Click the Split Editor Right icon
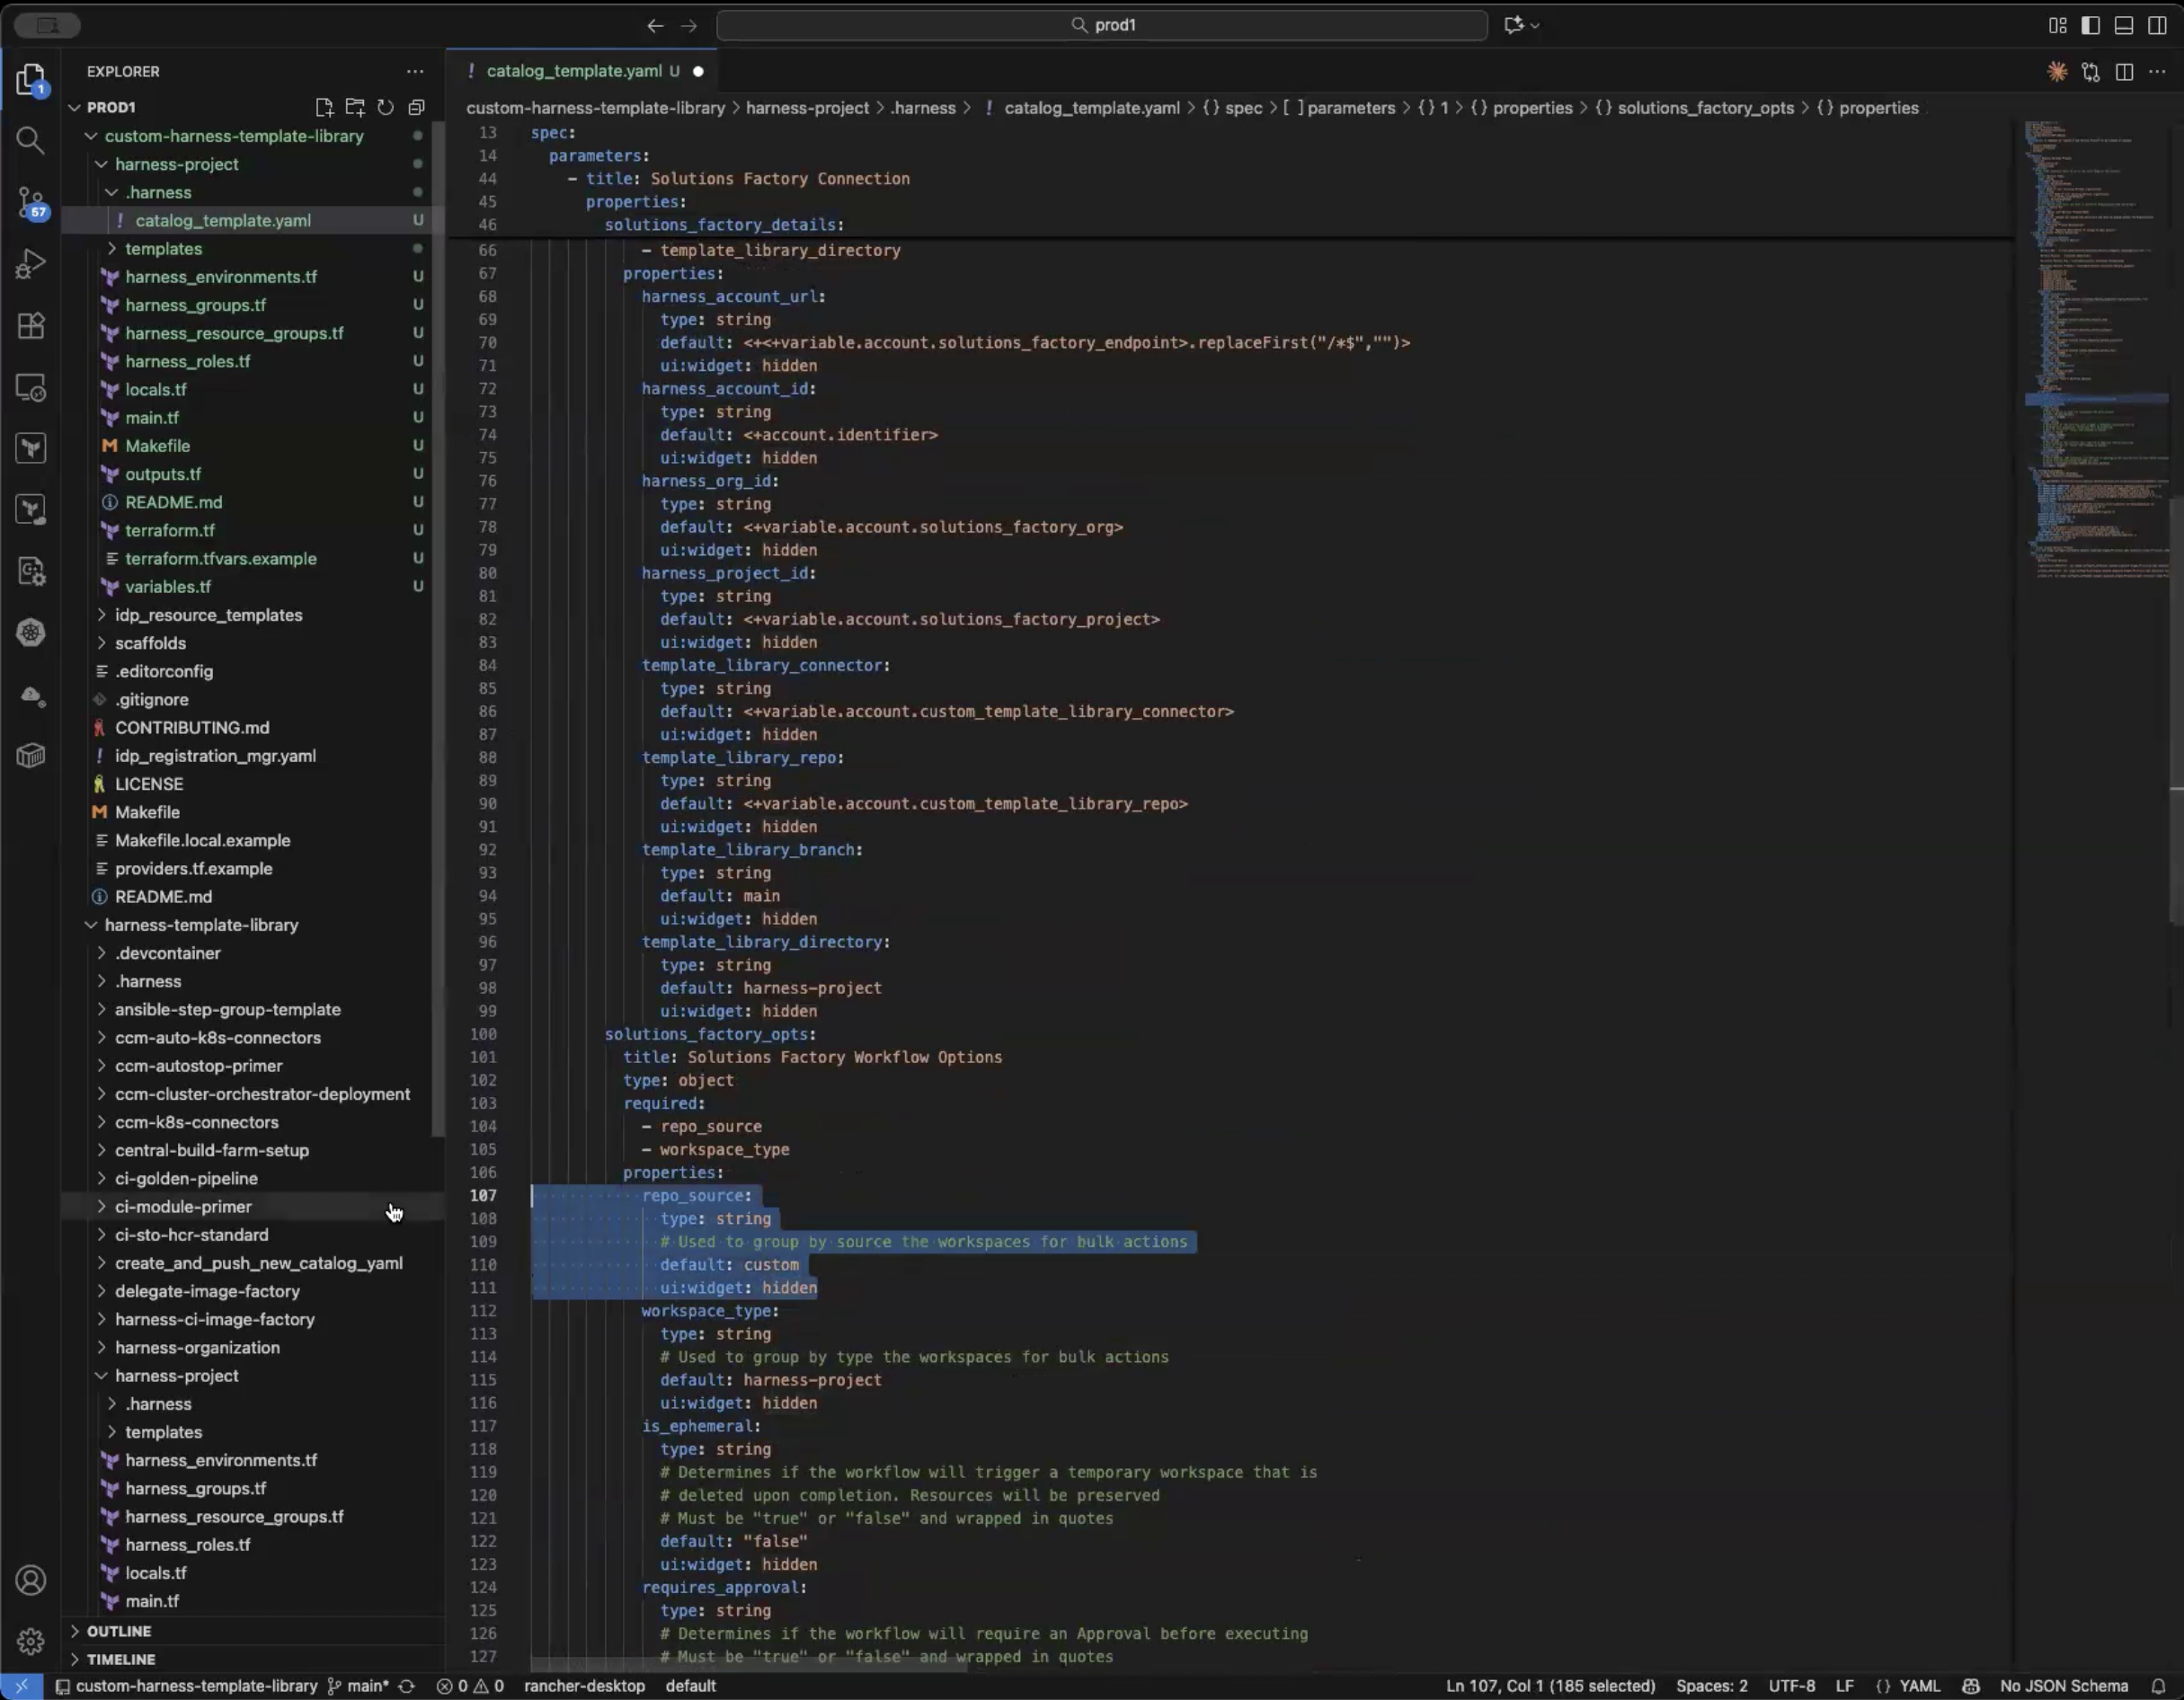The height and width of the screenshot is (1700, 2184). click(2124, 72)
